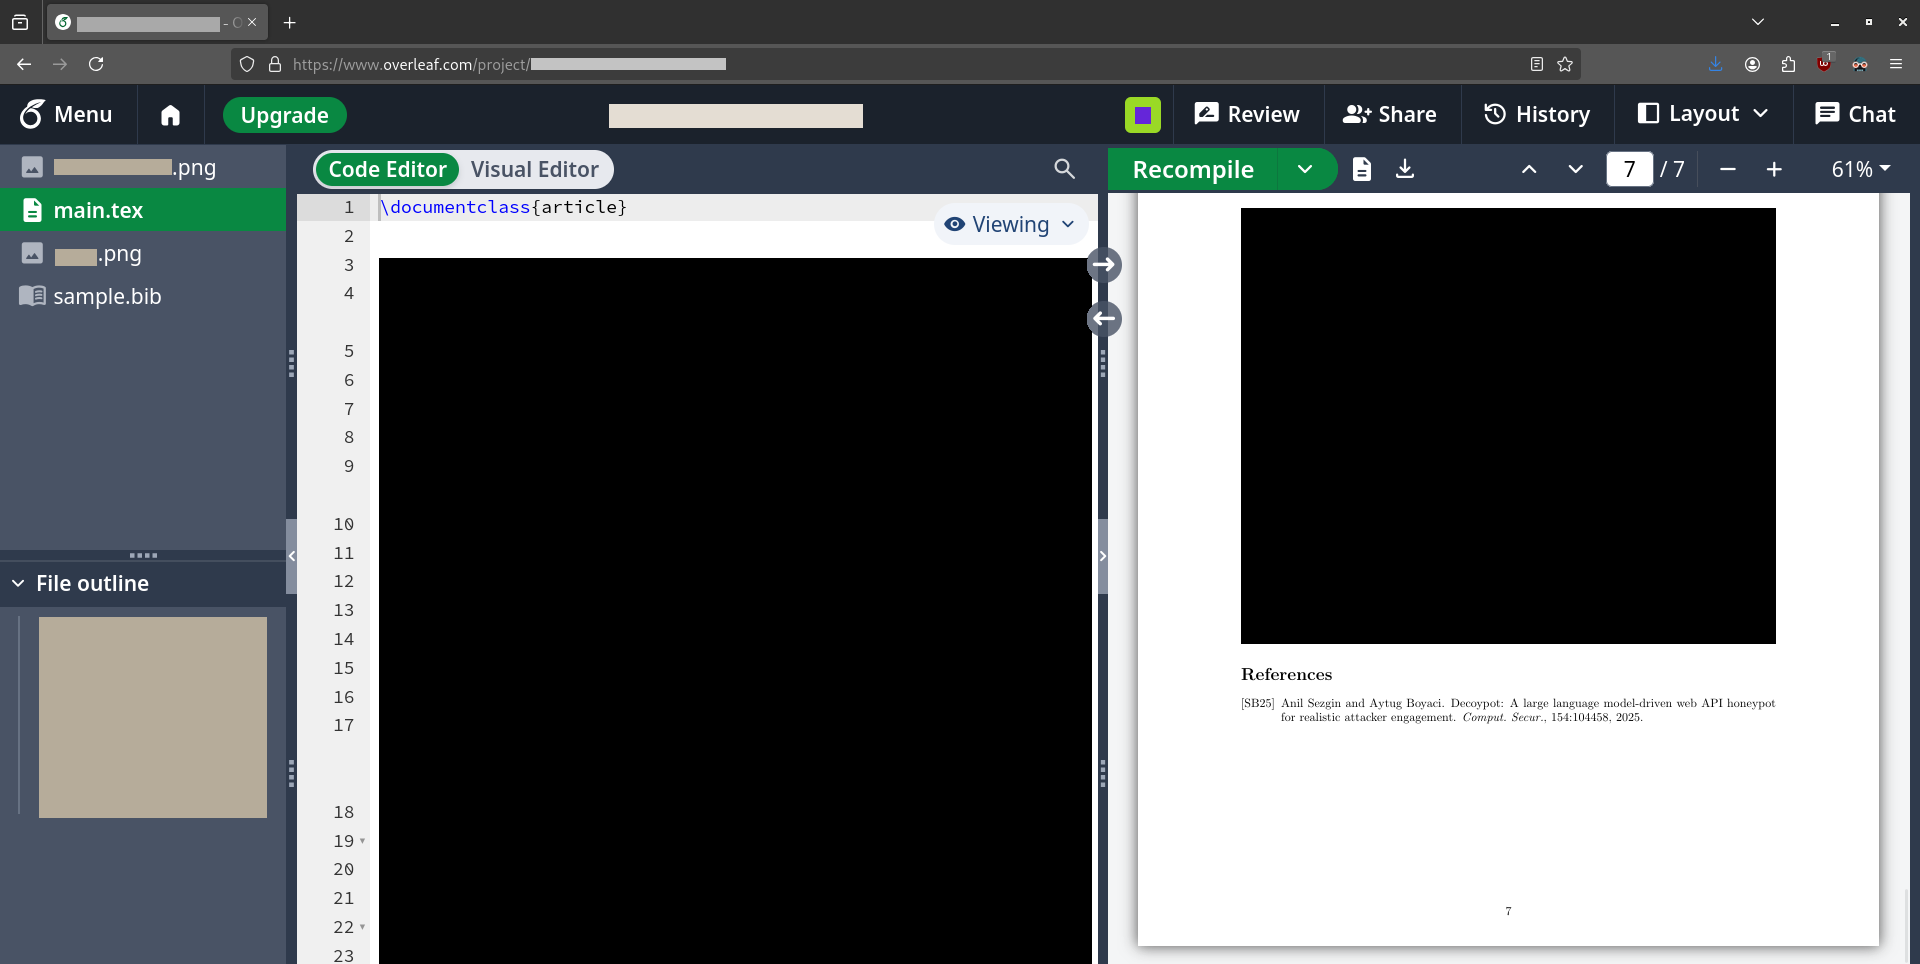
Task: Open the search icon in the editor
Action: point(1064,169)
